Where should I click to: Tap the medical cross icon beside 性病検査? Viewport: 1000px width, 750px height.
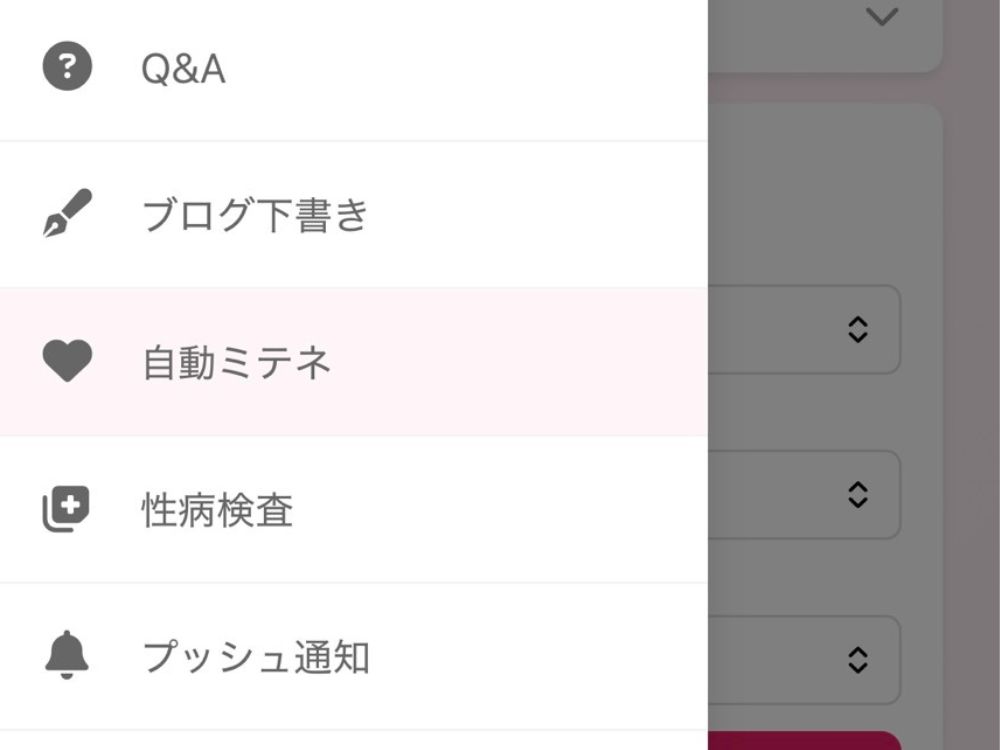pos(67,508)
